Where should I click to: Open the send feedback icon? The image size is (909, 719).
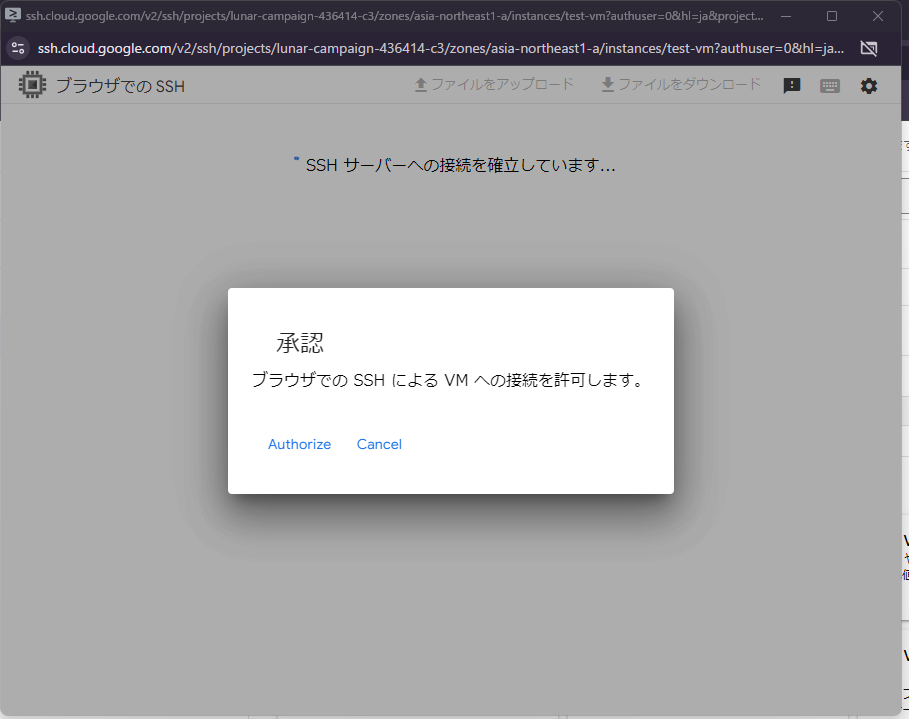792,85
